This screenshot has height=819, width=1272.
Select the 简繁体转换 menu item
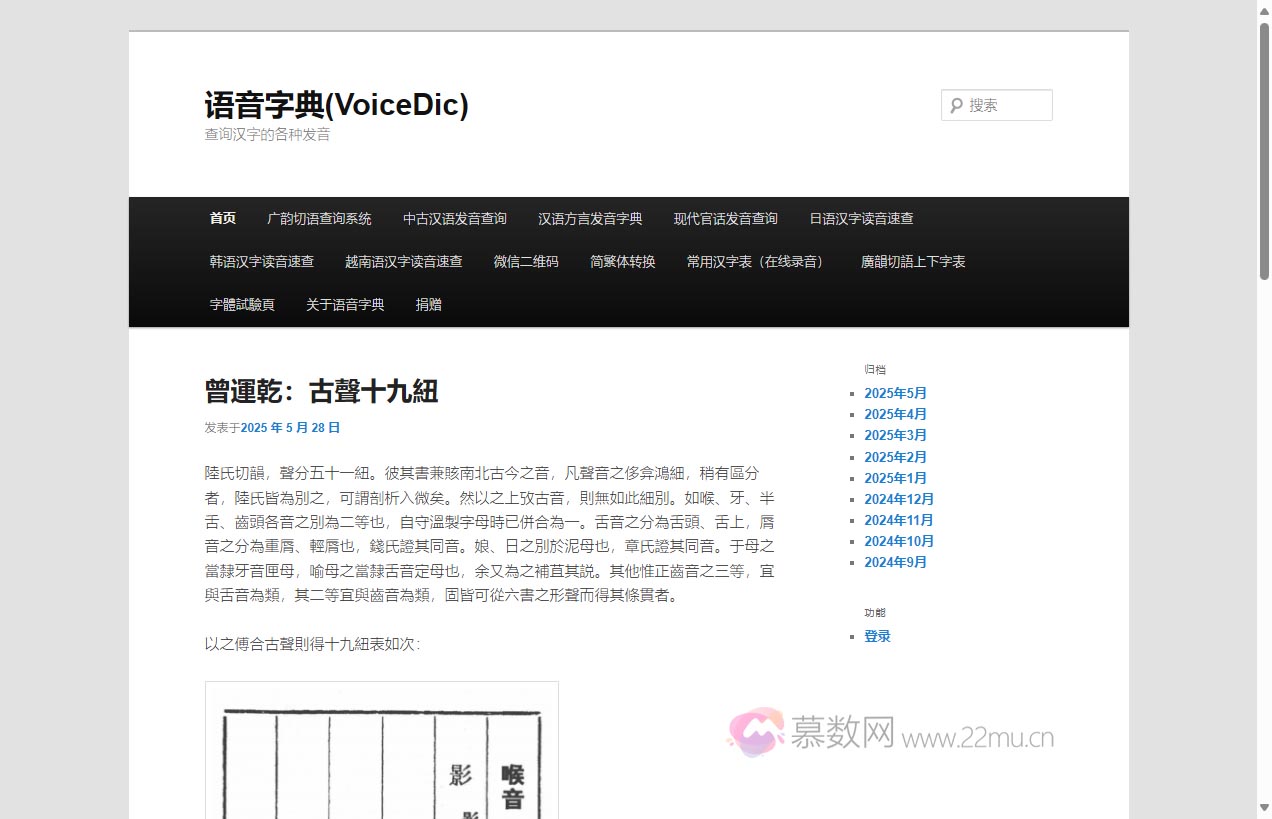click(x=621, y=261)
